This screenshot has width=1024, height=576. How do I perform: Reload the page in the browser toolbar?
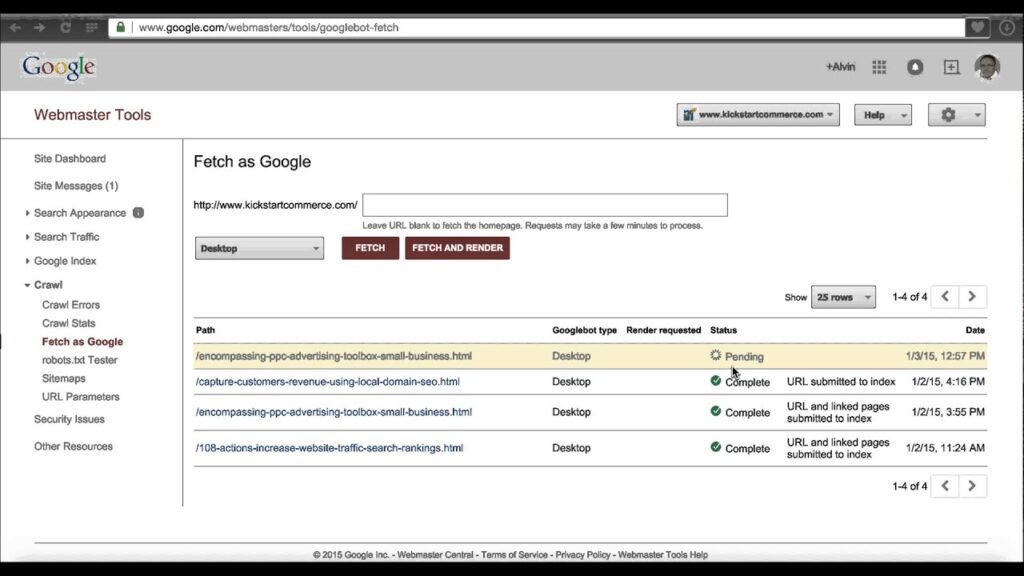[66, 27]
